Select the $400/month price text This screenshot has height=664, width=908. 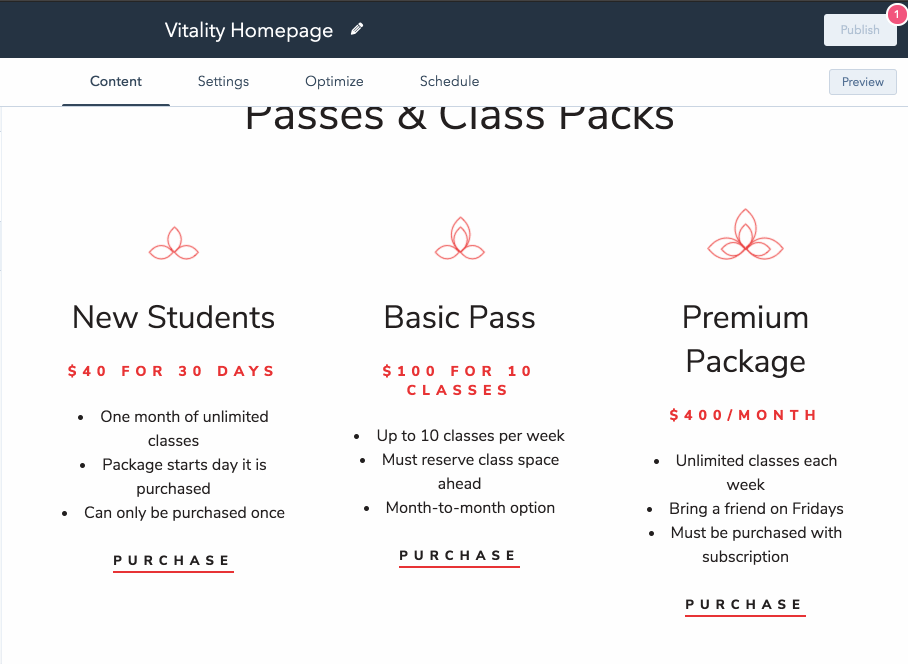point(744,415)
